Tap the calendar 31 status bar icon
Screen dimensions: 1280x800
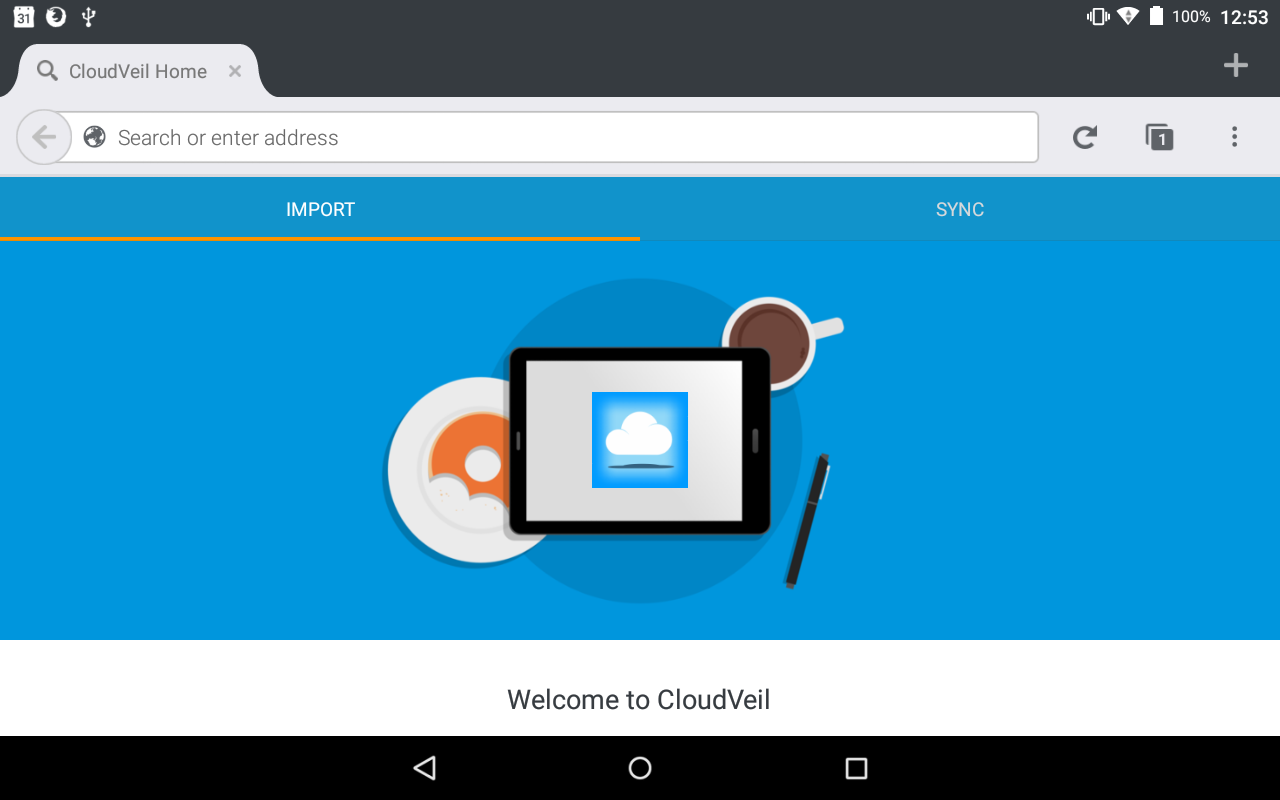[x=24, y=16]
